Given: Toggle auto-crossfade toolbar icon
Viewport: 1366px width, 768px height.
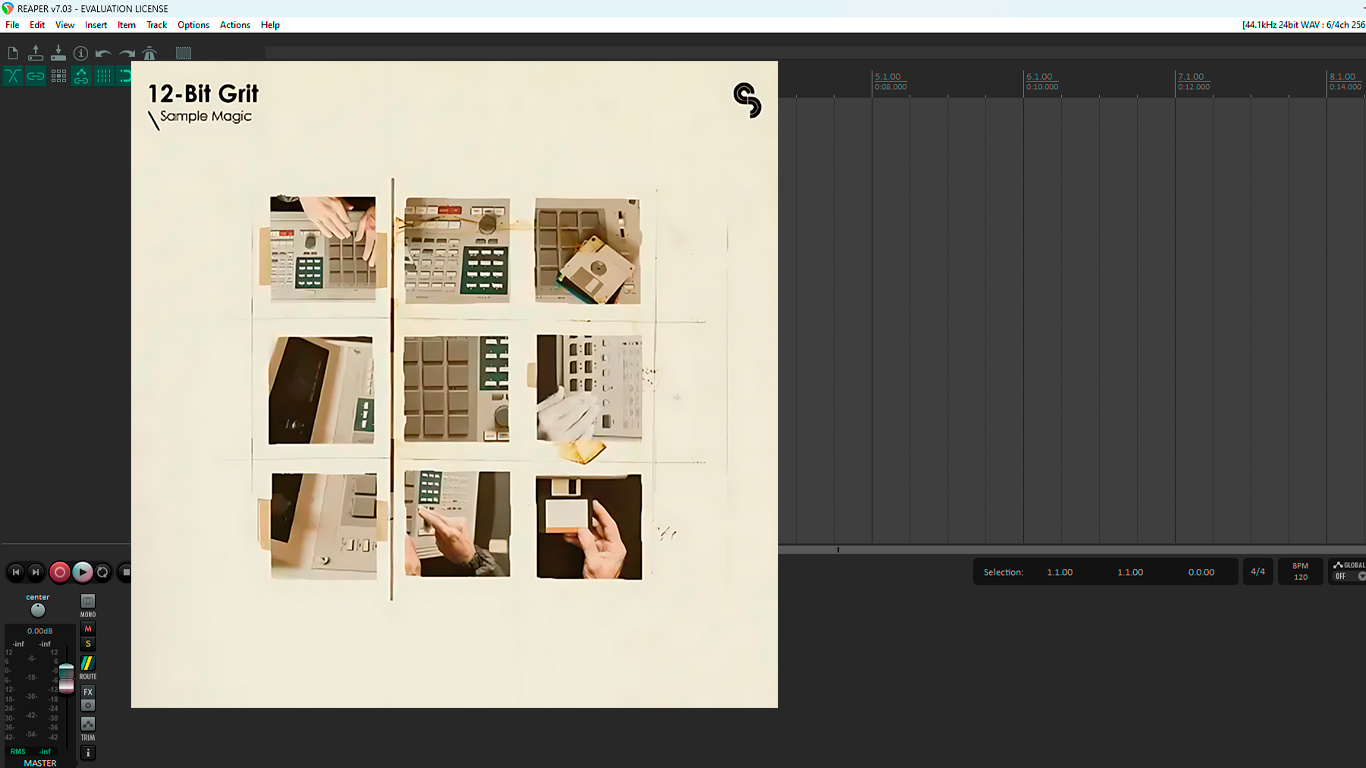Looking at the screenshot, I should coord(13,76).
